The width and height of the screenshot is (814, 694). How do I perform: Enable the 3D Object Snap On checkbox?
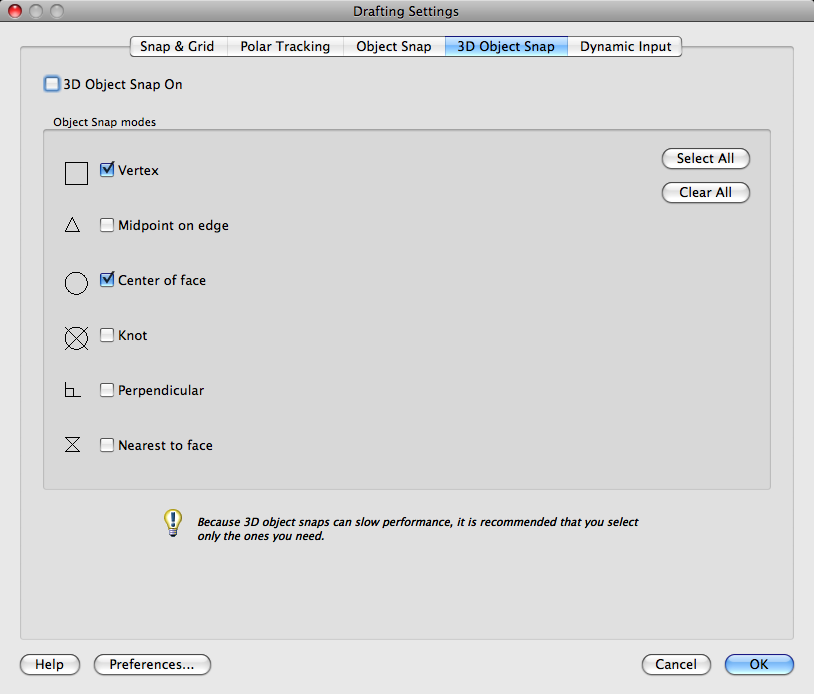(52, 85)
